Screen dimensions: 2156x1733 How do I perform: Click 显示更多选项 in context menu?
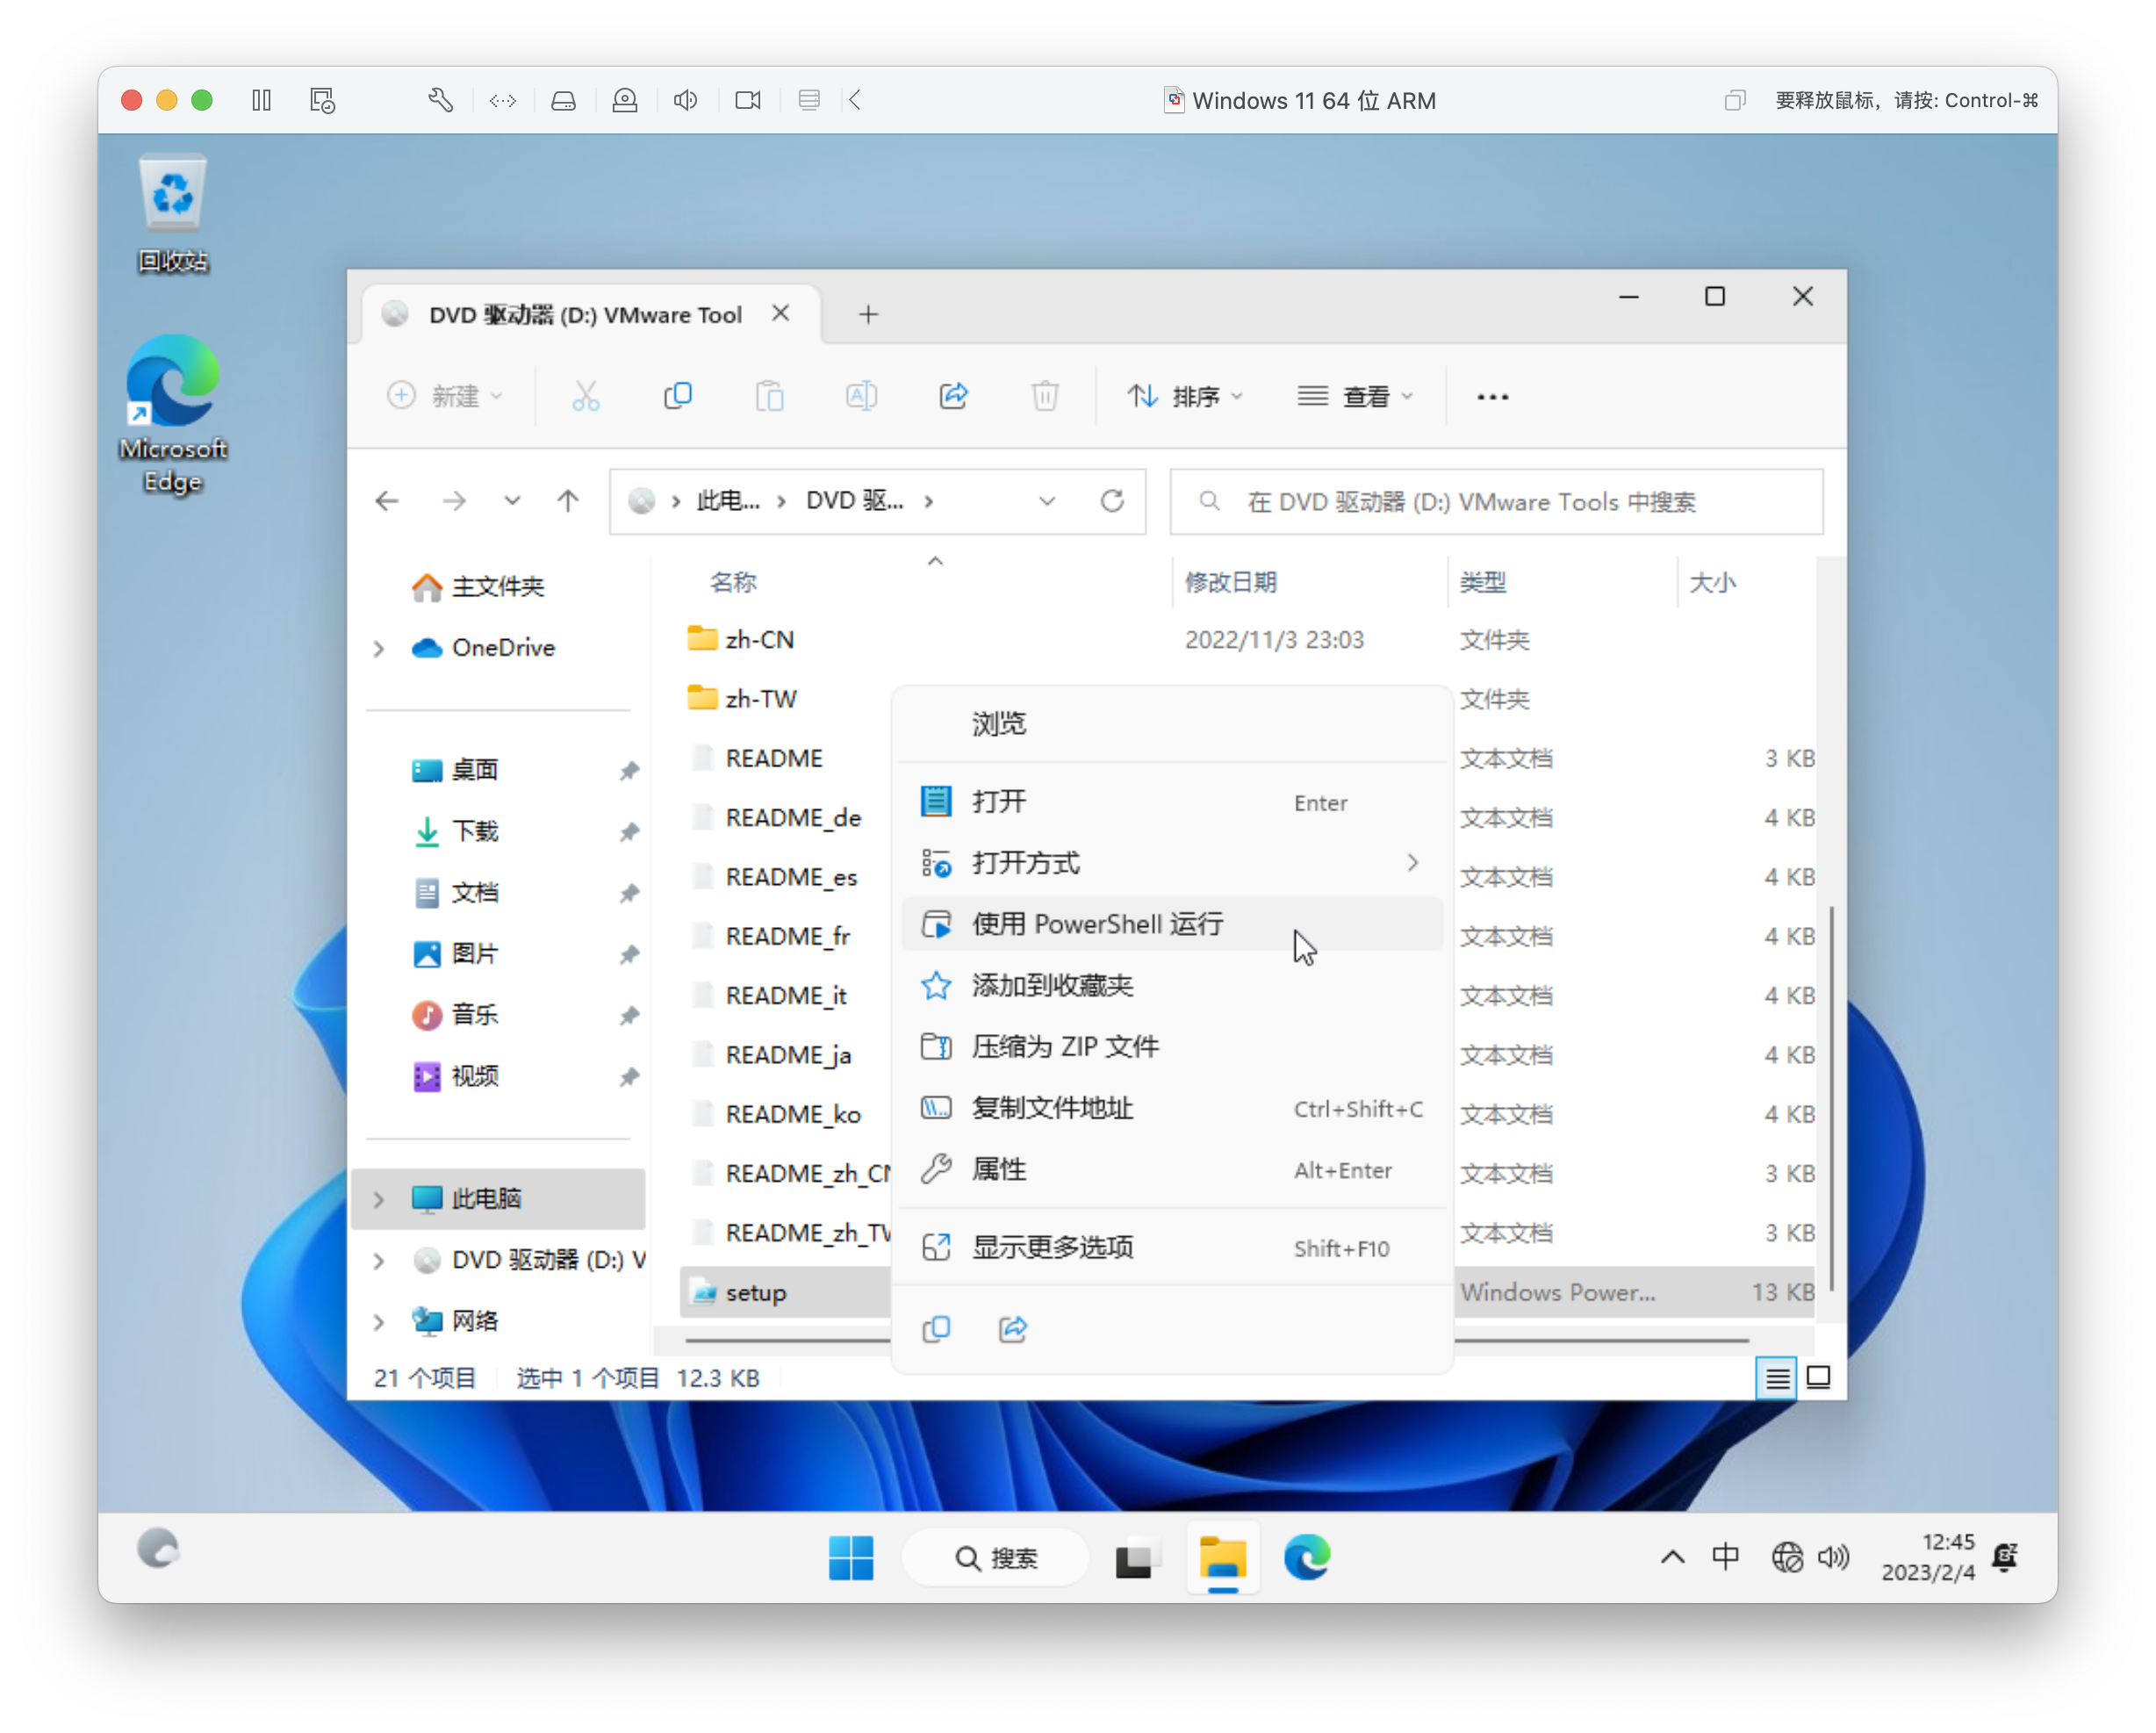tap(1052, 1247)
